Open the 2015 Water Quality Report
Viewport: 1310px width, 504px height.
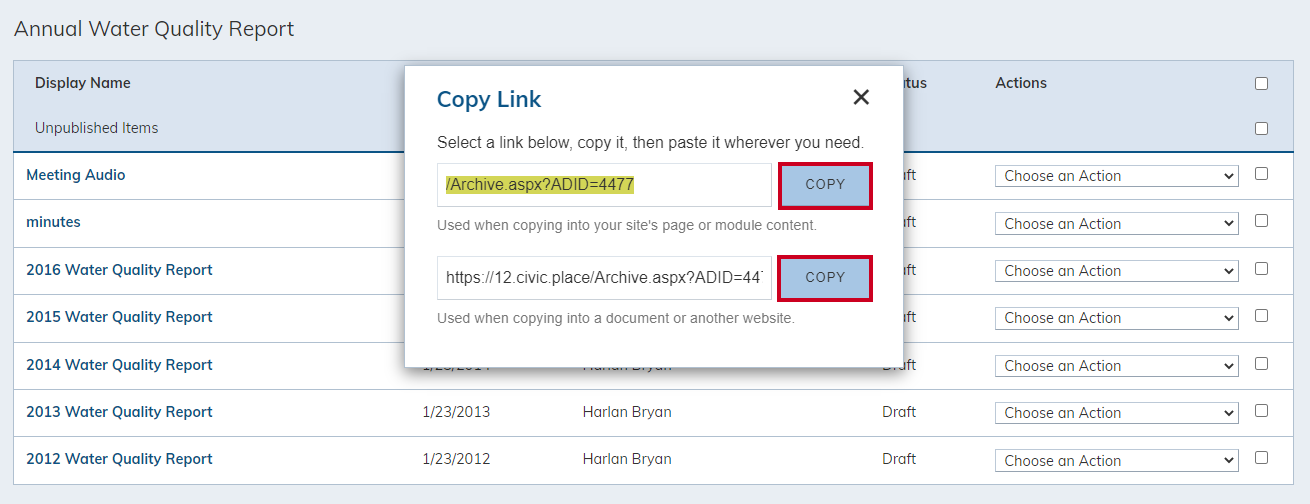[119, 317]
